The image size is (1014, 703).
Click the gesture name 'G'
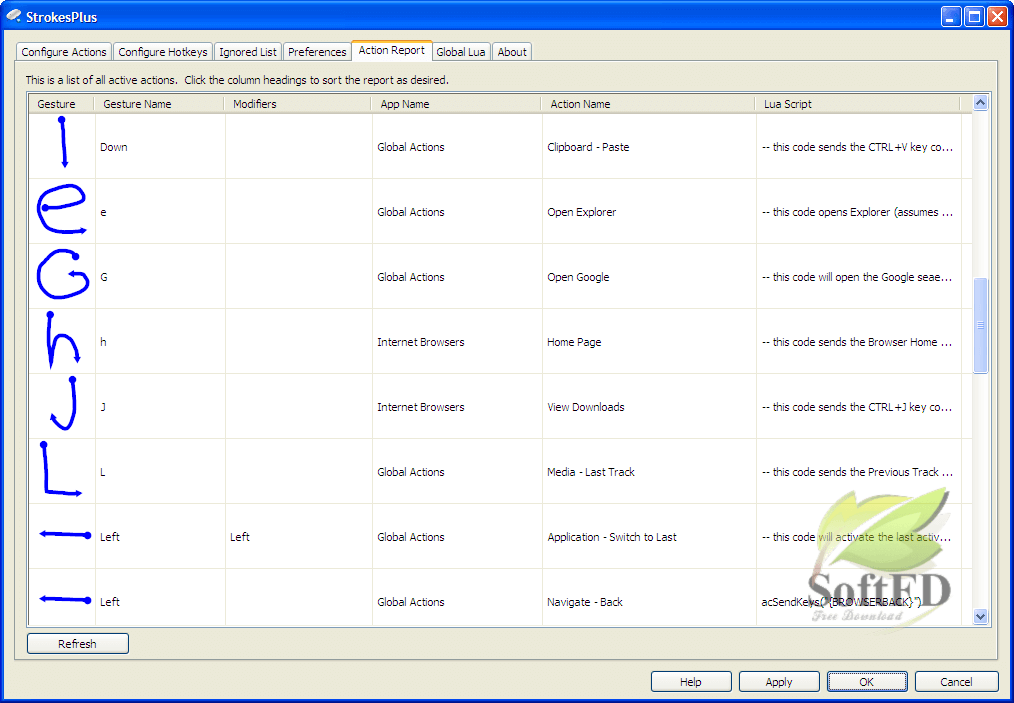[103, 277]
